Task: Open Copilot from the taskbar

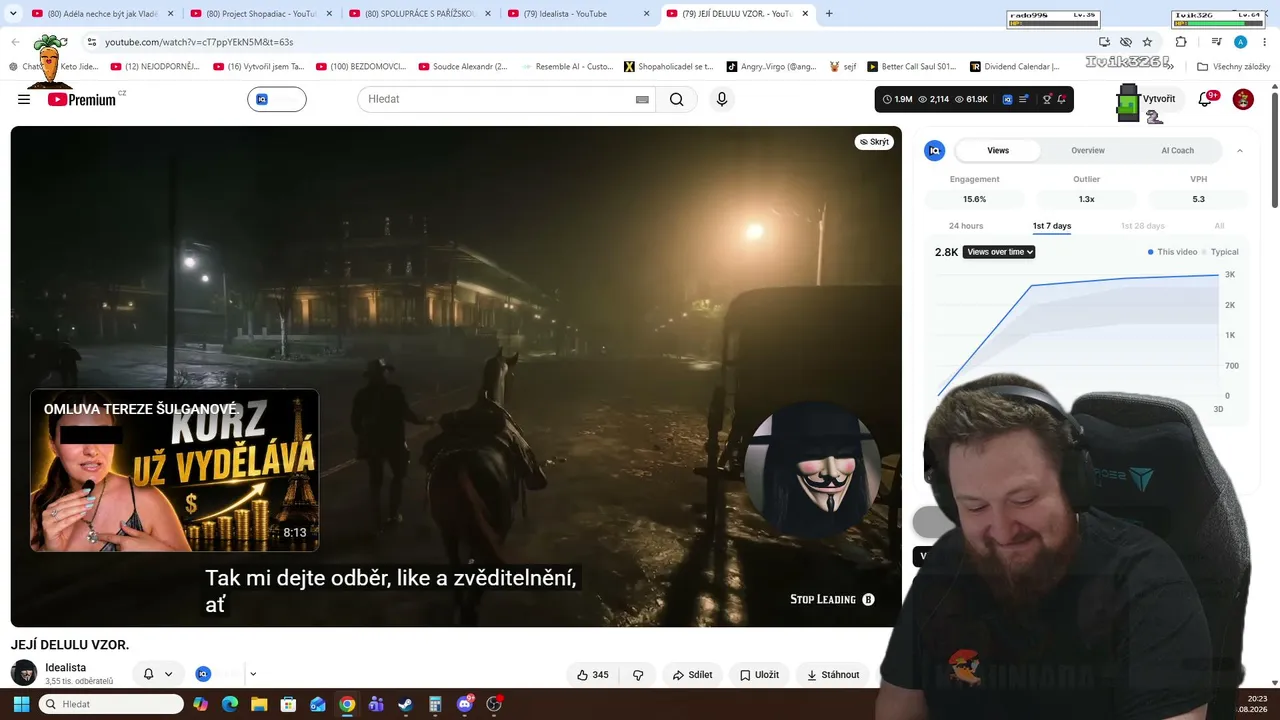Action: 200,704
